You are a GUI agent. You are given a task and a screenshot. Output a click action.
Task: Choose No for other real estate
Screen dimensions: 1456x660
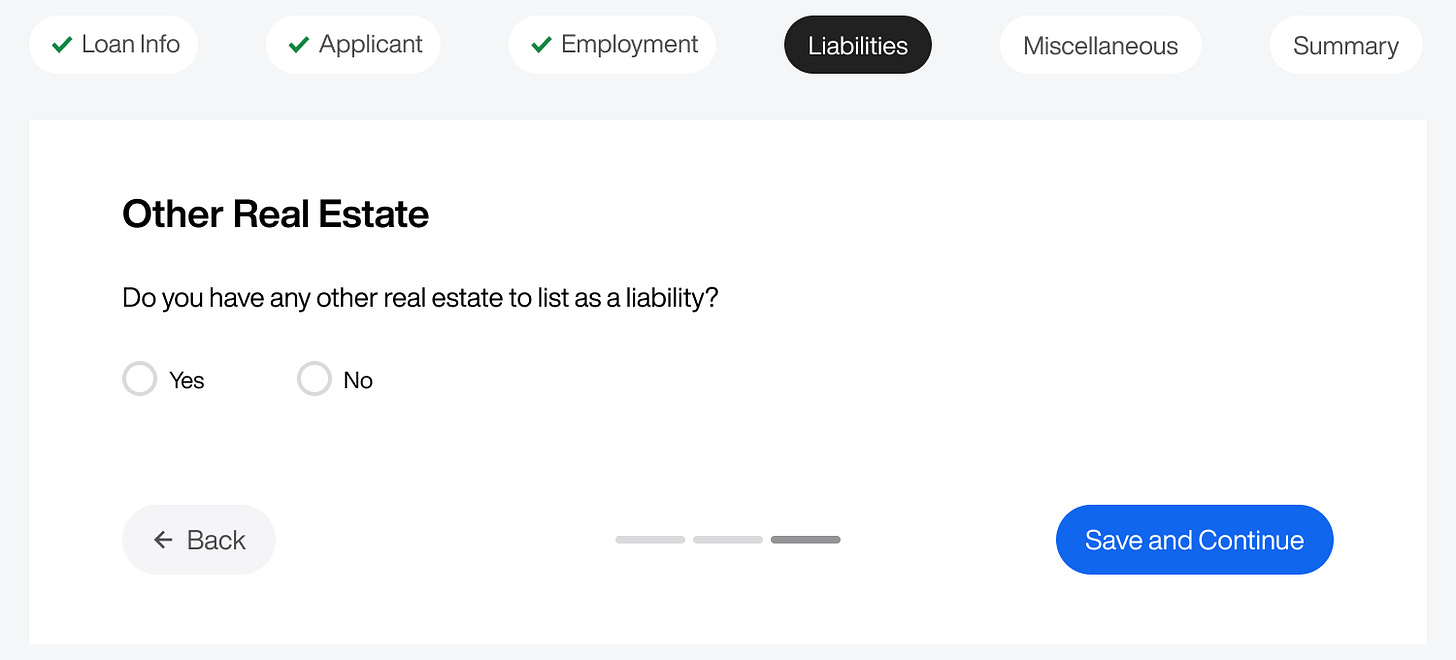pos(314,379)
